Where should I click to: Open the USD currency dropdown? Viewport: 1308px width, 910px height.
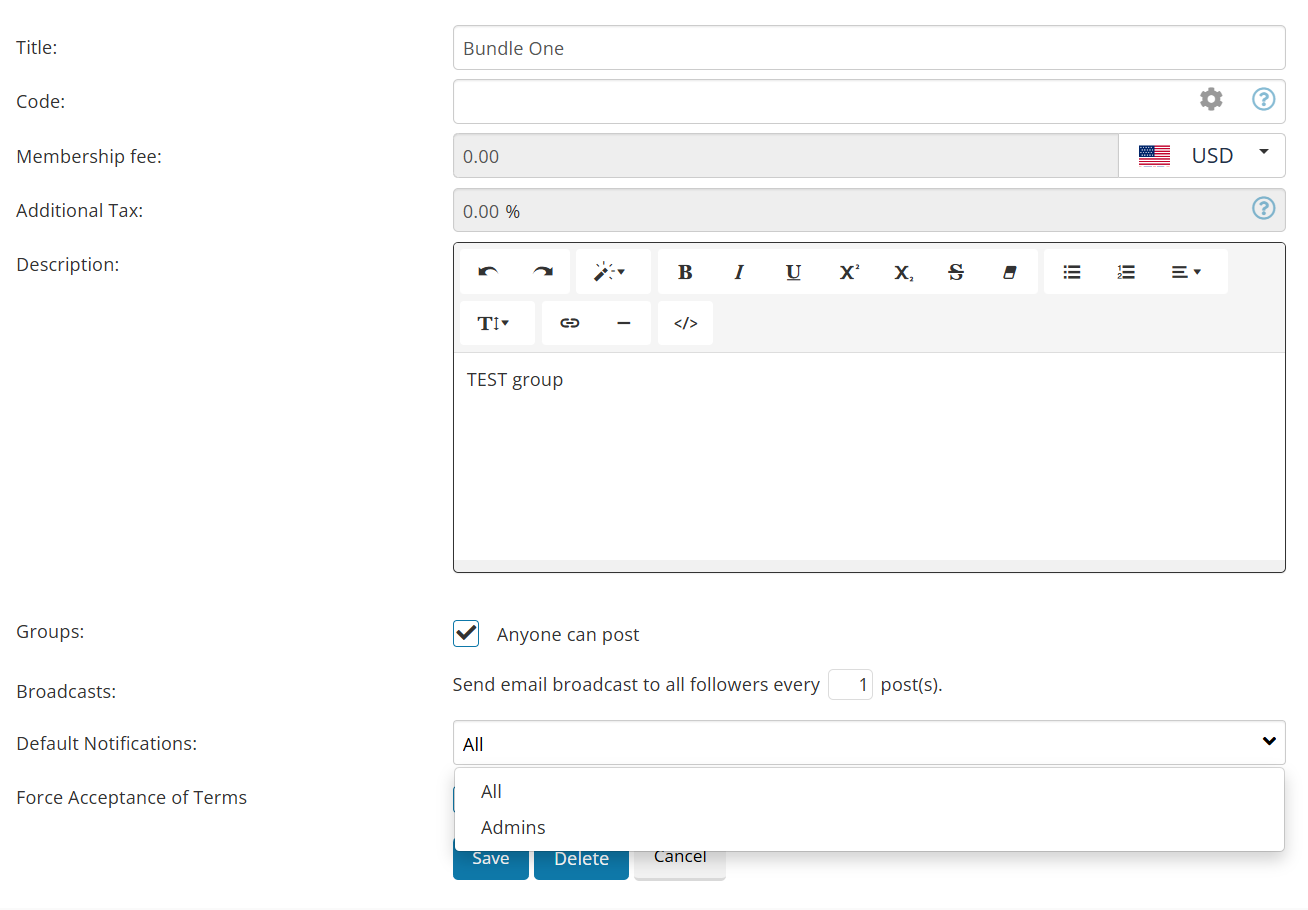tap(1201, 155)
